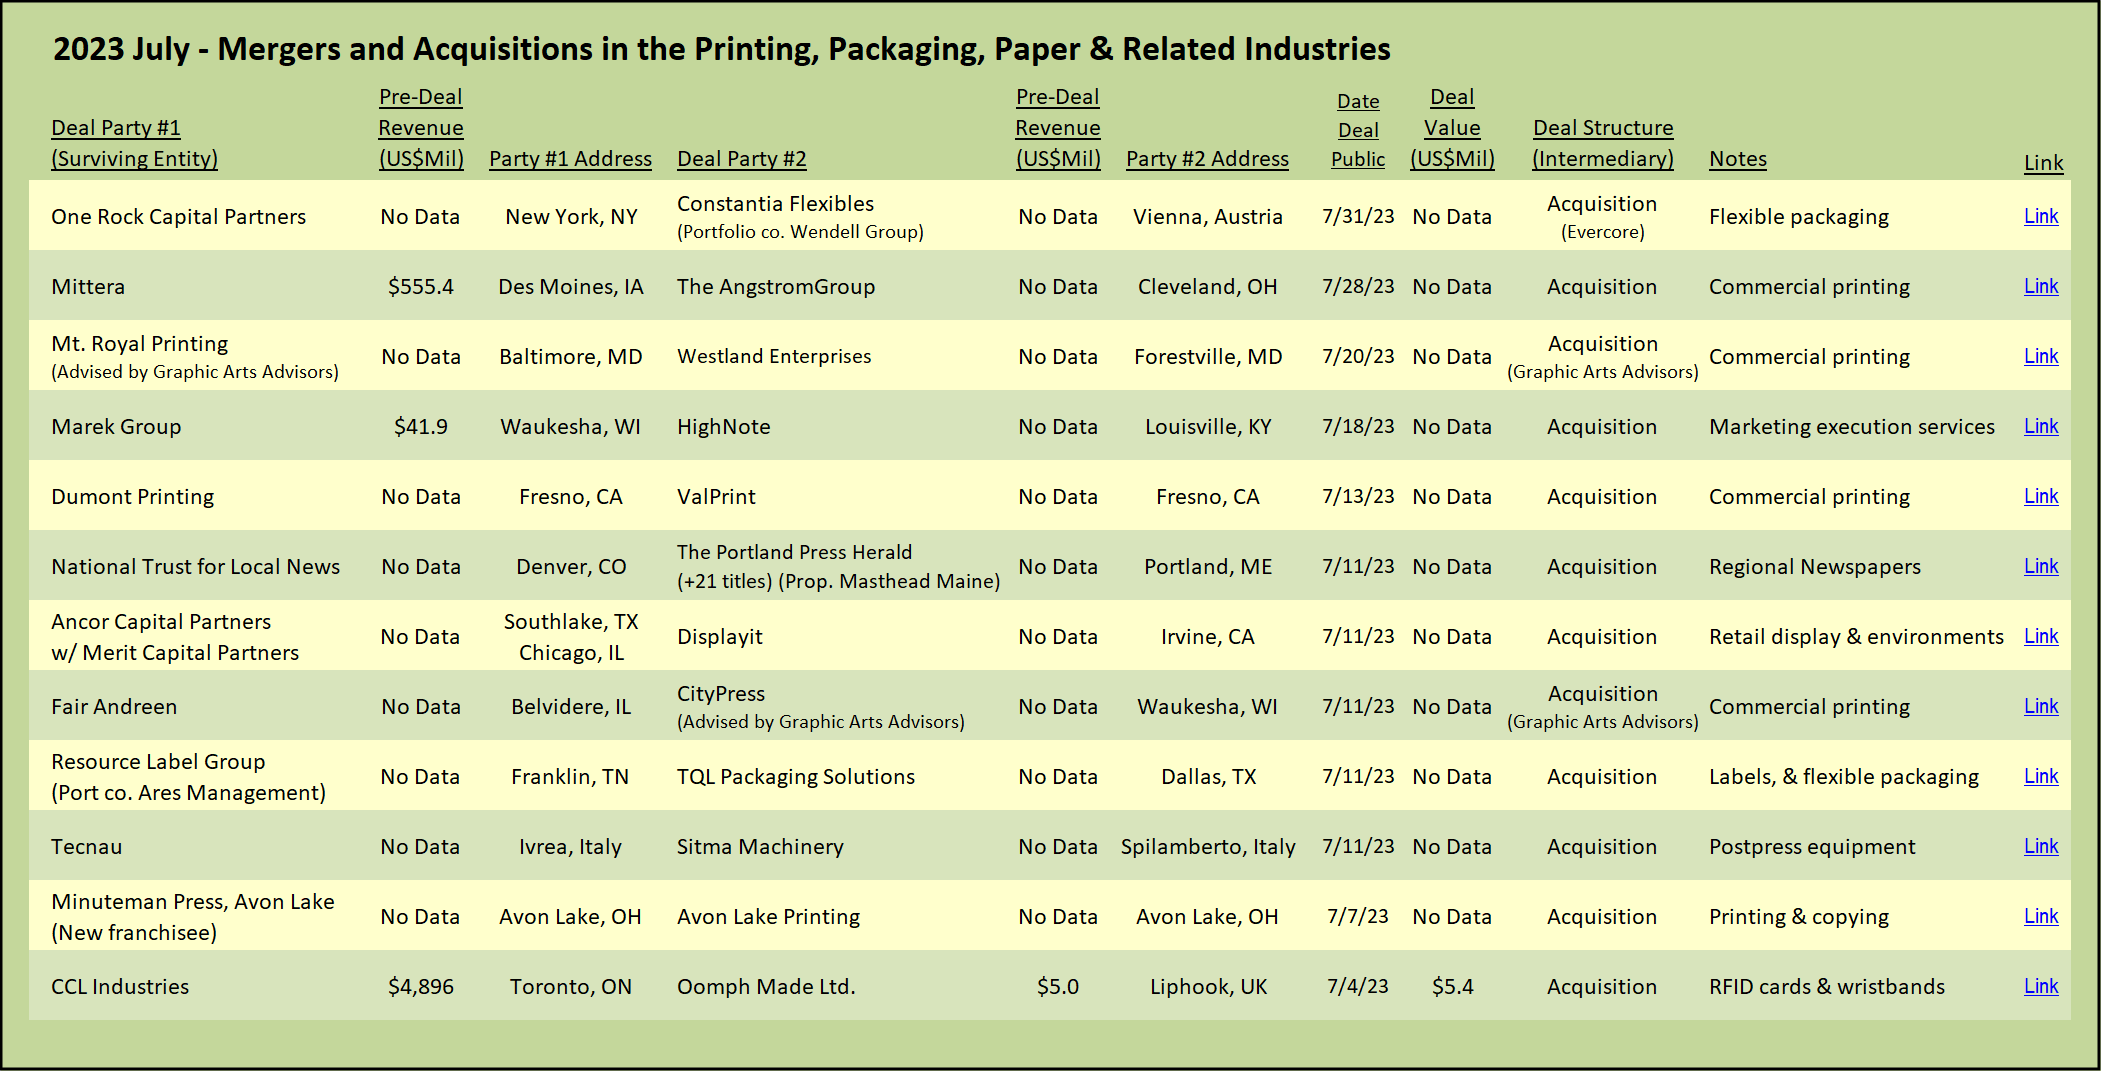2101x1071 pixels.
Task: Select the Date Deal Public header
Action: (x=1358, y=130)
